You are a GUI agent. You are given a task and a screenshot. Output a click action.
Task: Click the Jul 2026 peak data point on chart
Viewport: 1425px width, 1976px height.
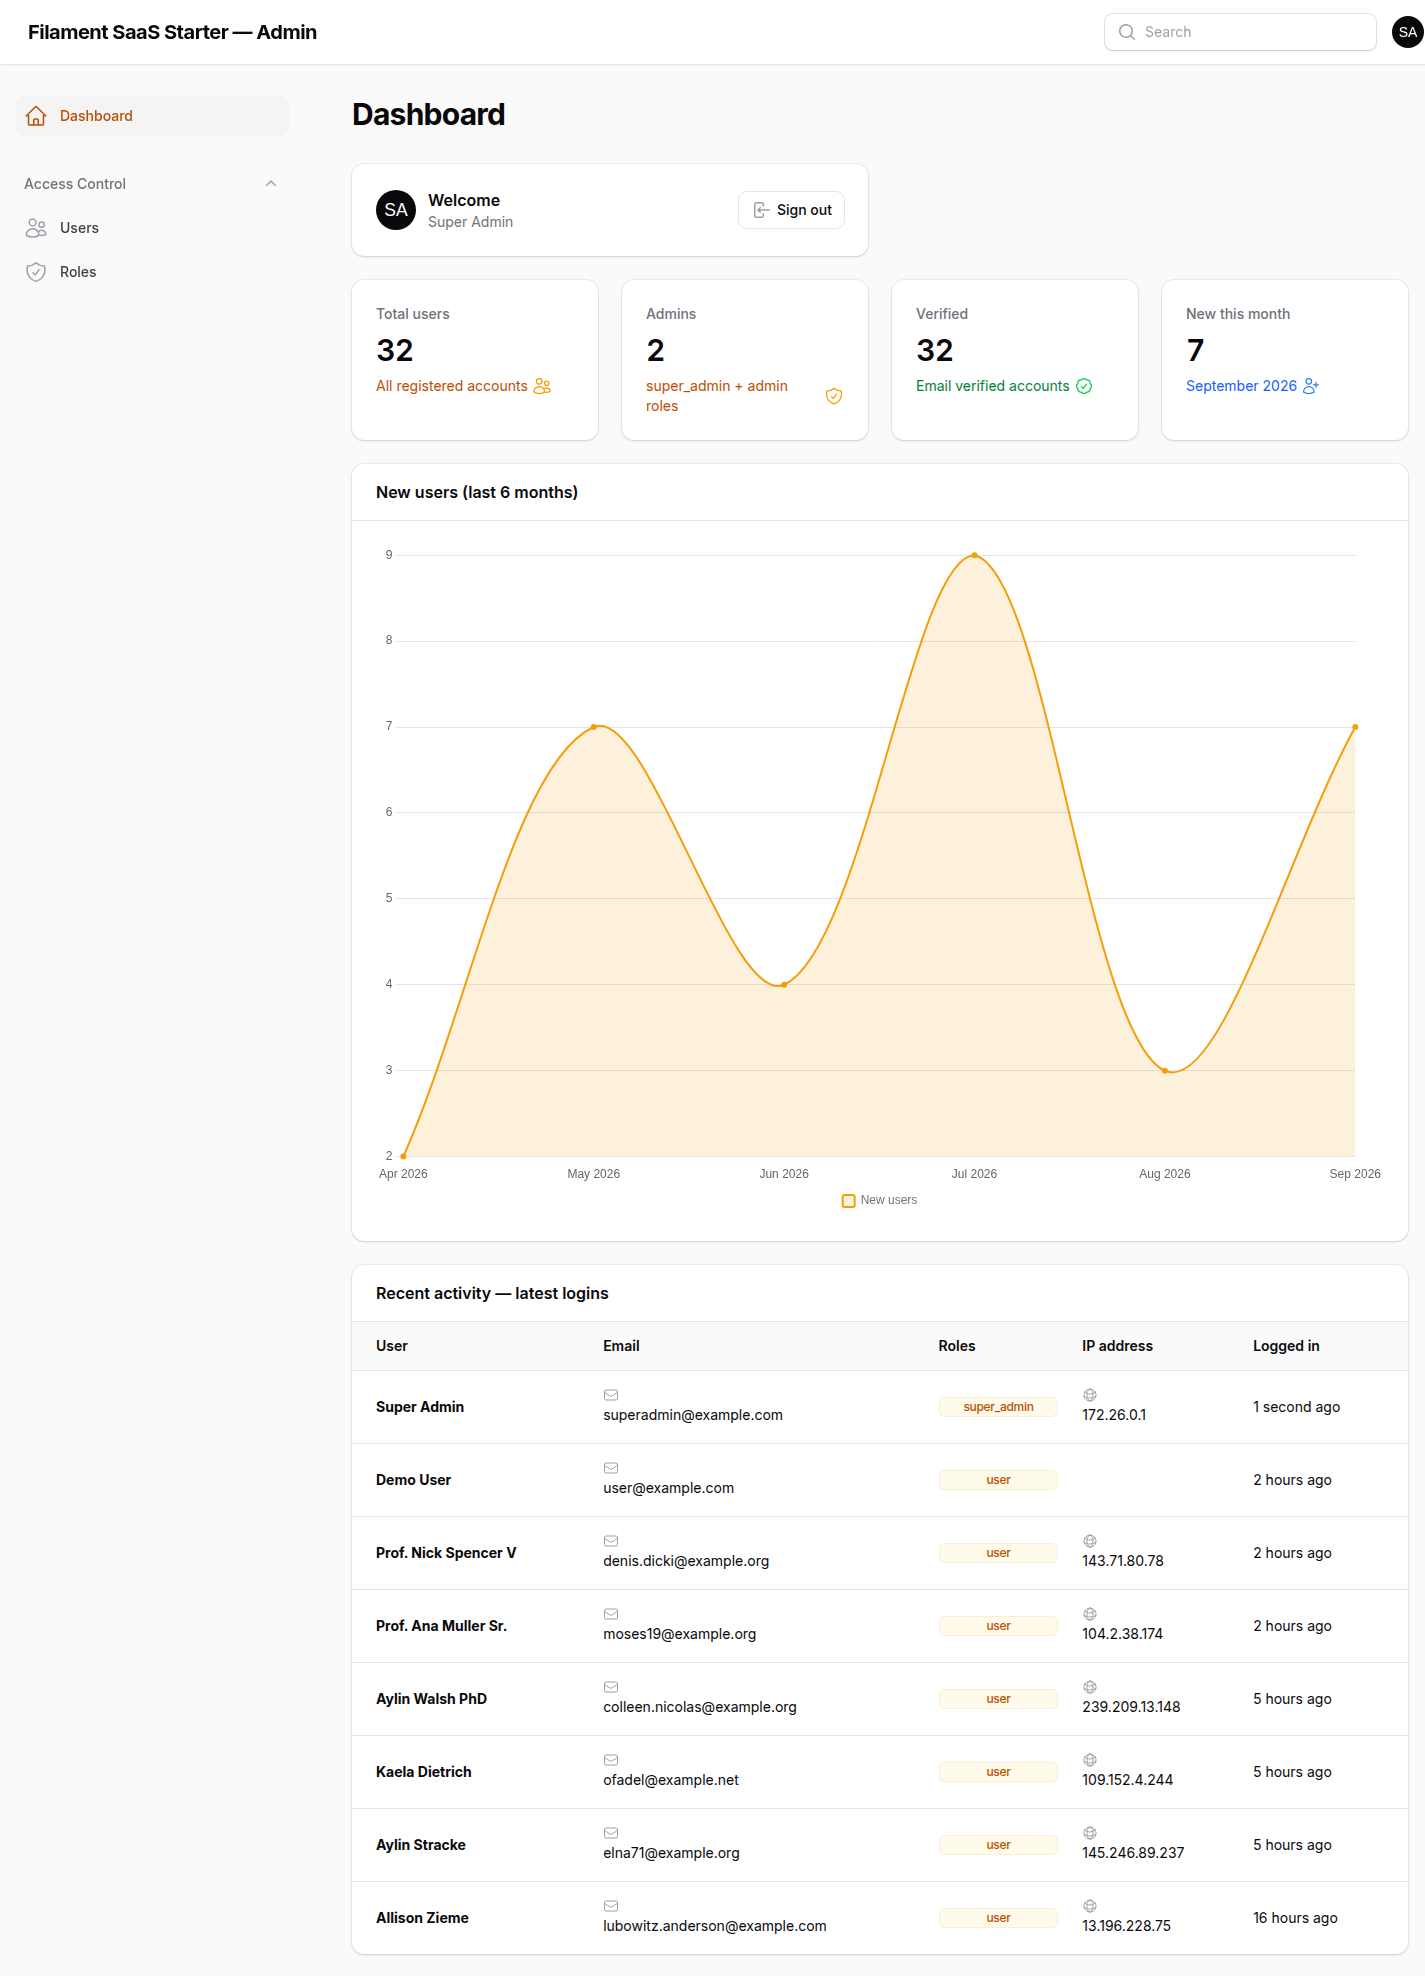(975, 555)
